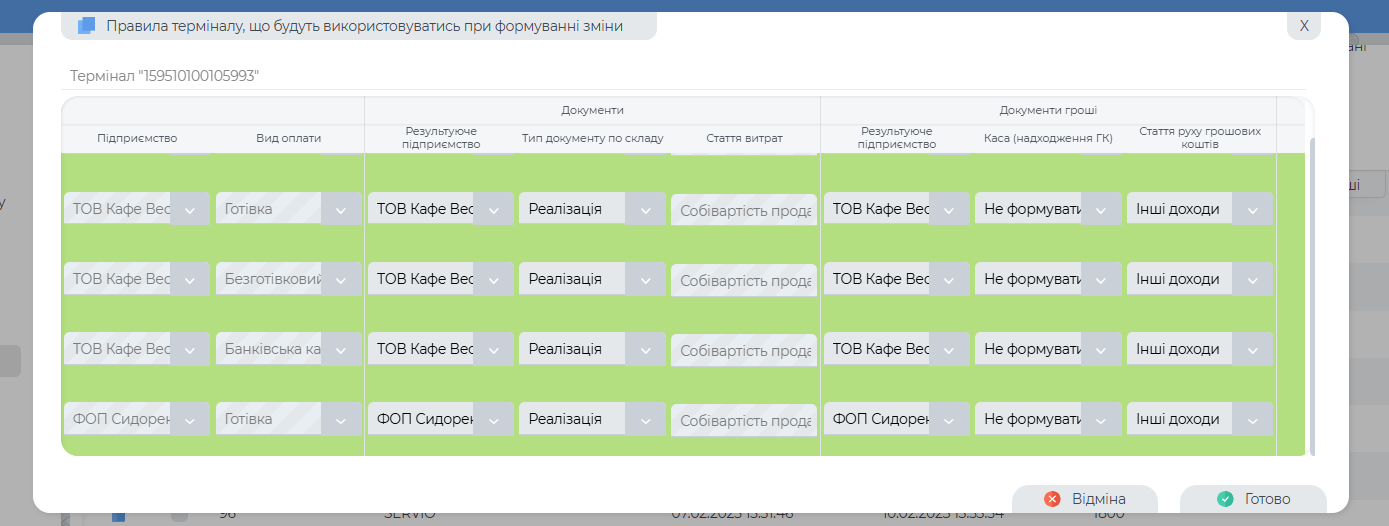Viewport: 1389px width, 526px height.
Task: Expand second row ТОВ Кафе money documents enterprise dropdown
Action: (949, 280)
